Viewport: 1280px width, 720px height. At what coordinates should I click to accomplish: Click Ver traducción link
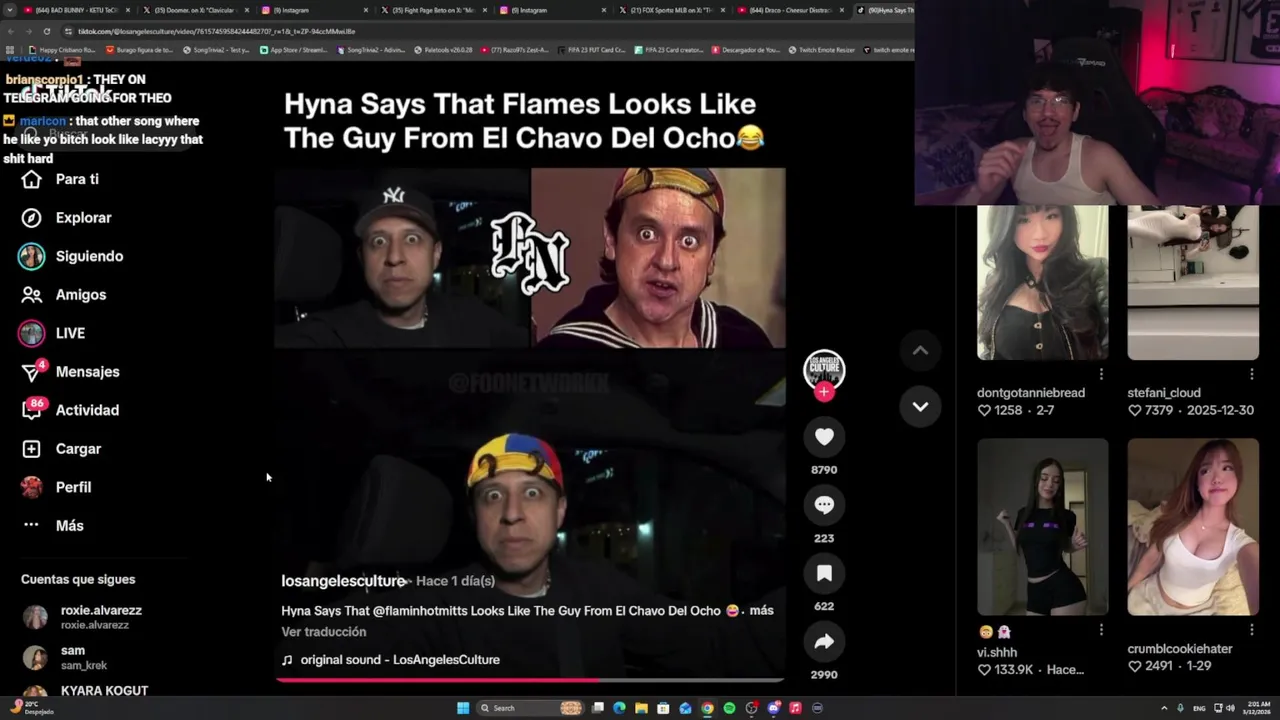pos(323,632)
